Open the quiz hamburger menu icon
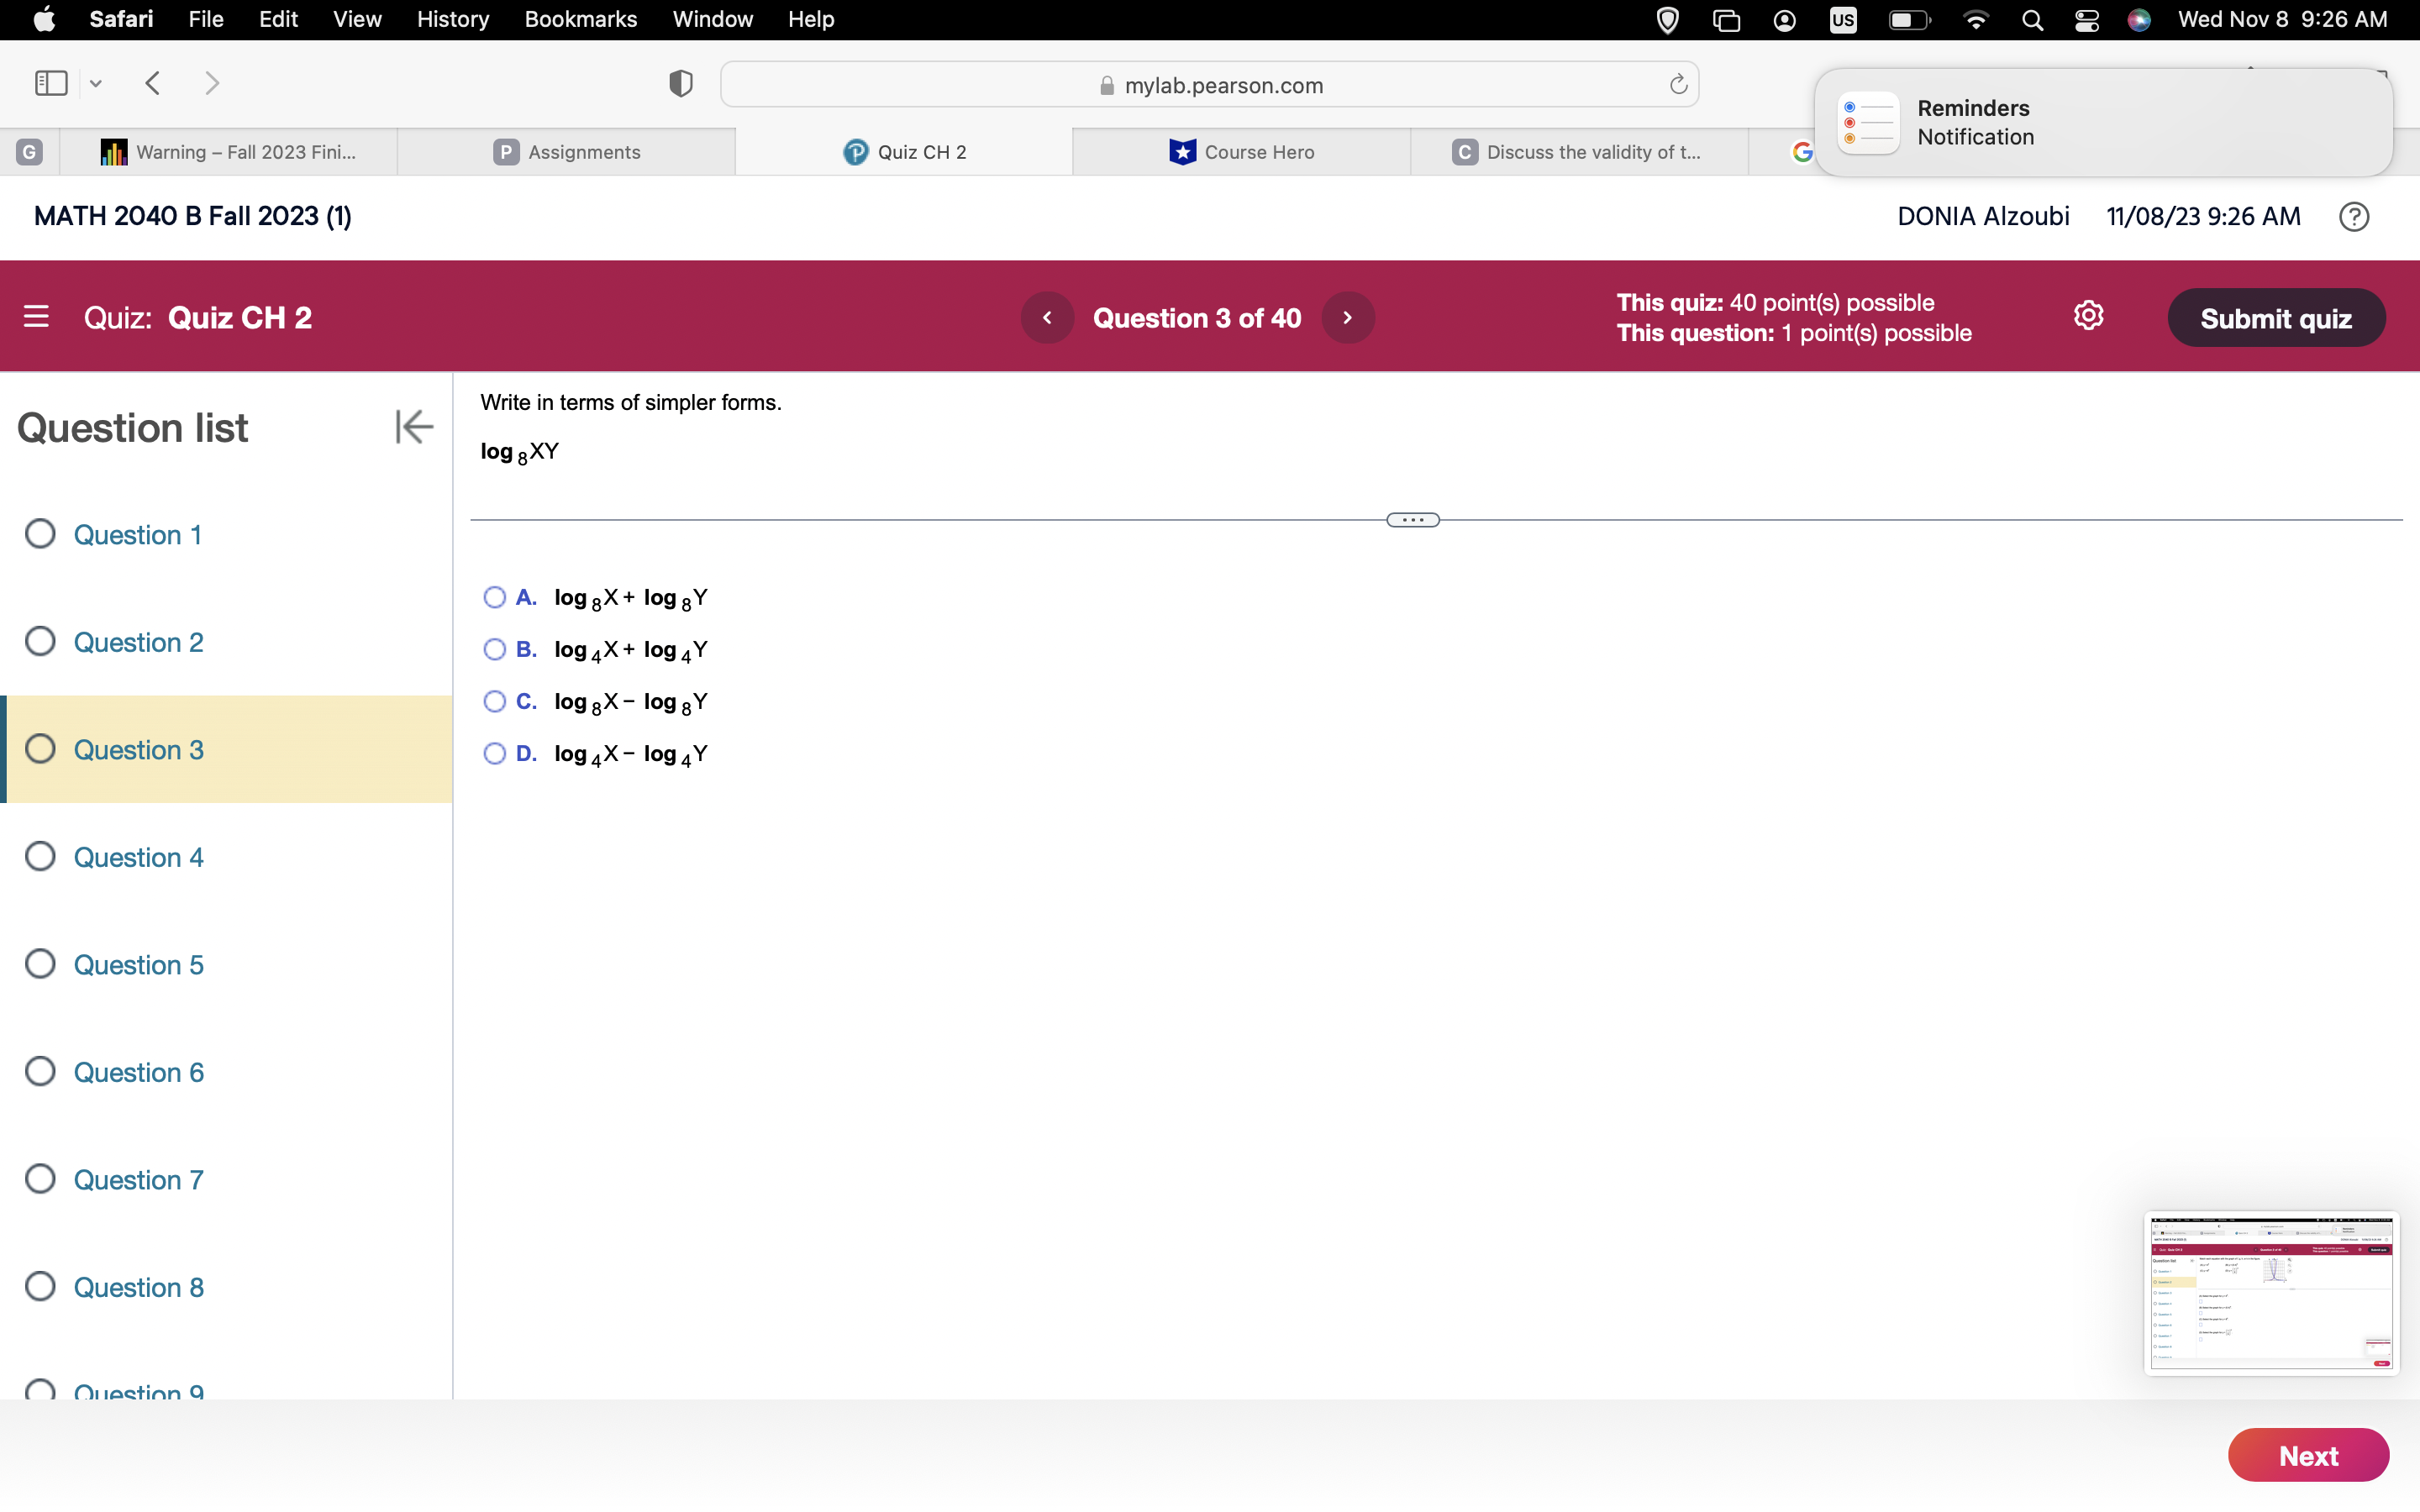This screenshot has height=1512, width=2420. pos(36,317)
